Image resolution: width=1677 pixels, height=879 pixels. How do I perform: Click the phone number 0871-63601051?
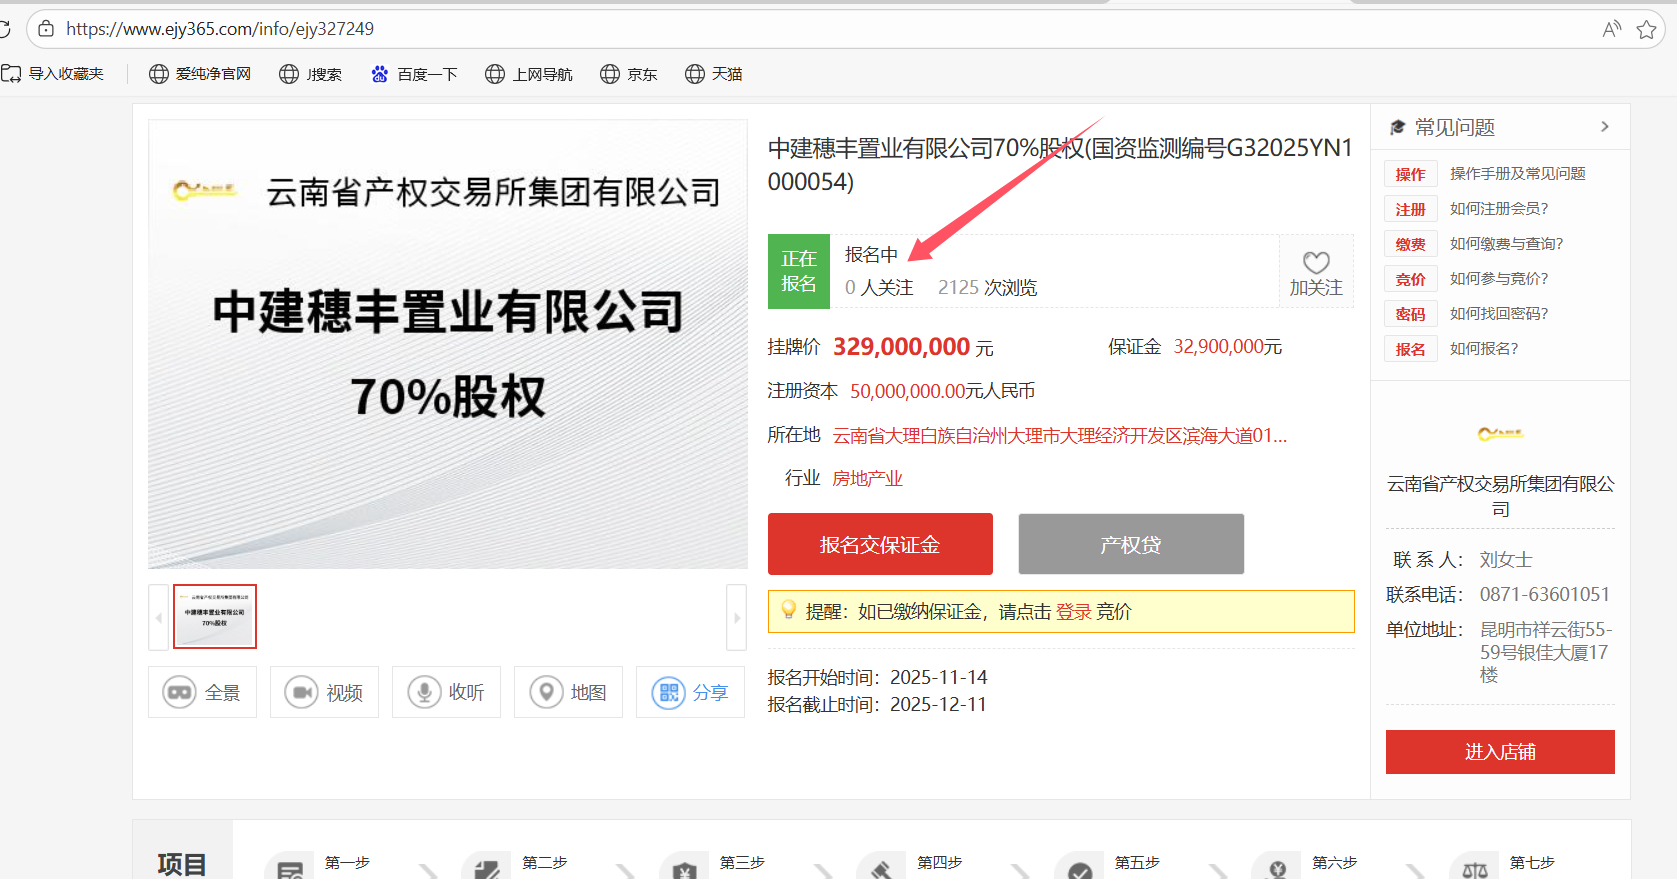[1545, 595]
